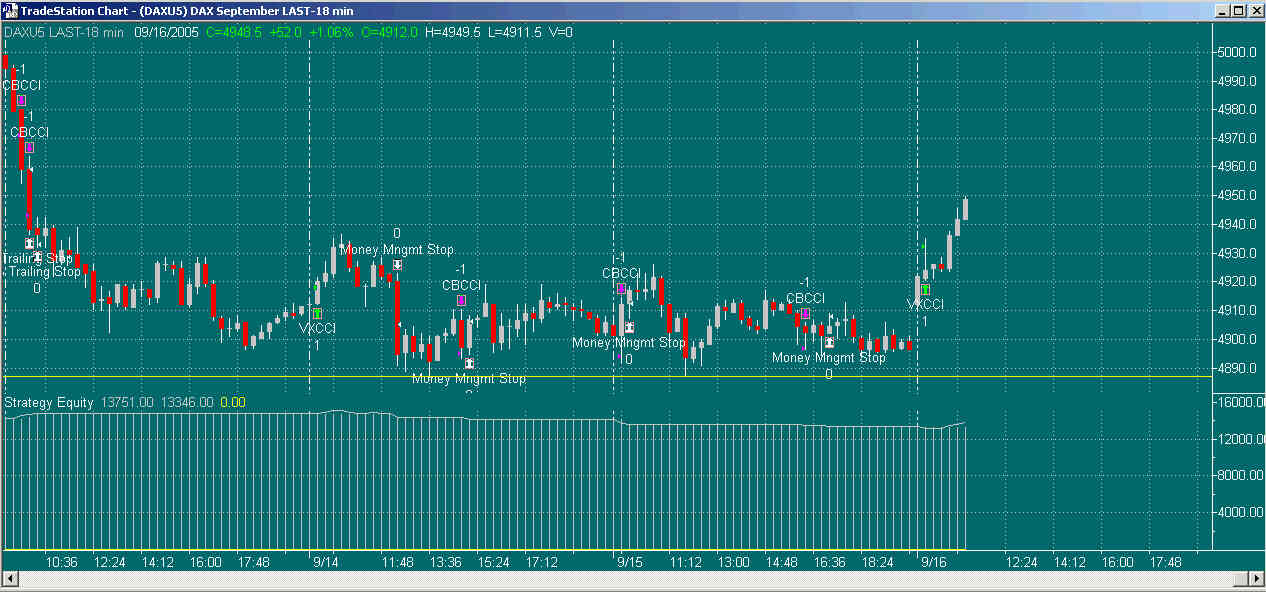
Task: Close the TradeStation Chart window
Action: click(1255, 11)
